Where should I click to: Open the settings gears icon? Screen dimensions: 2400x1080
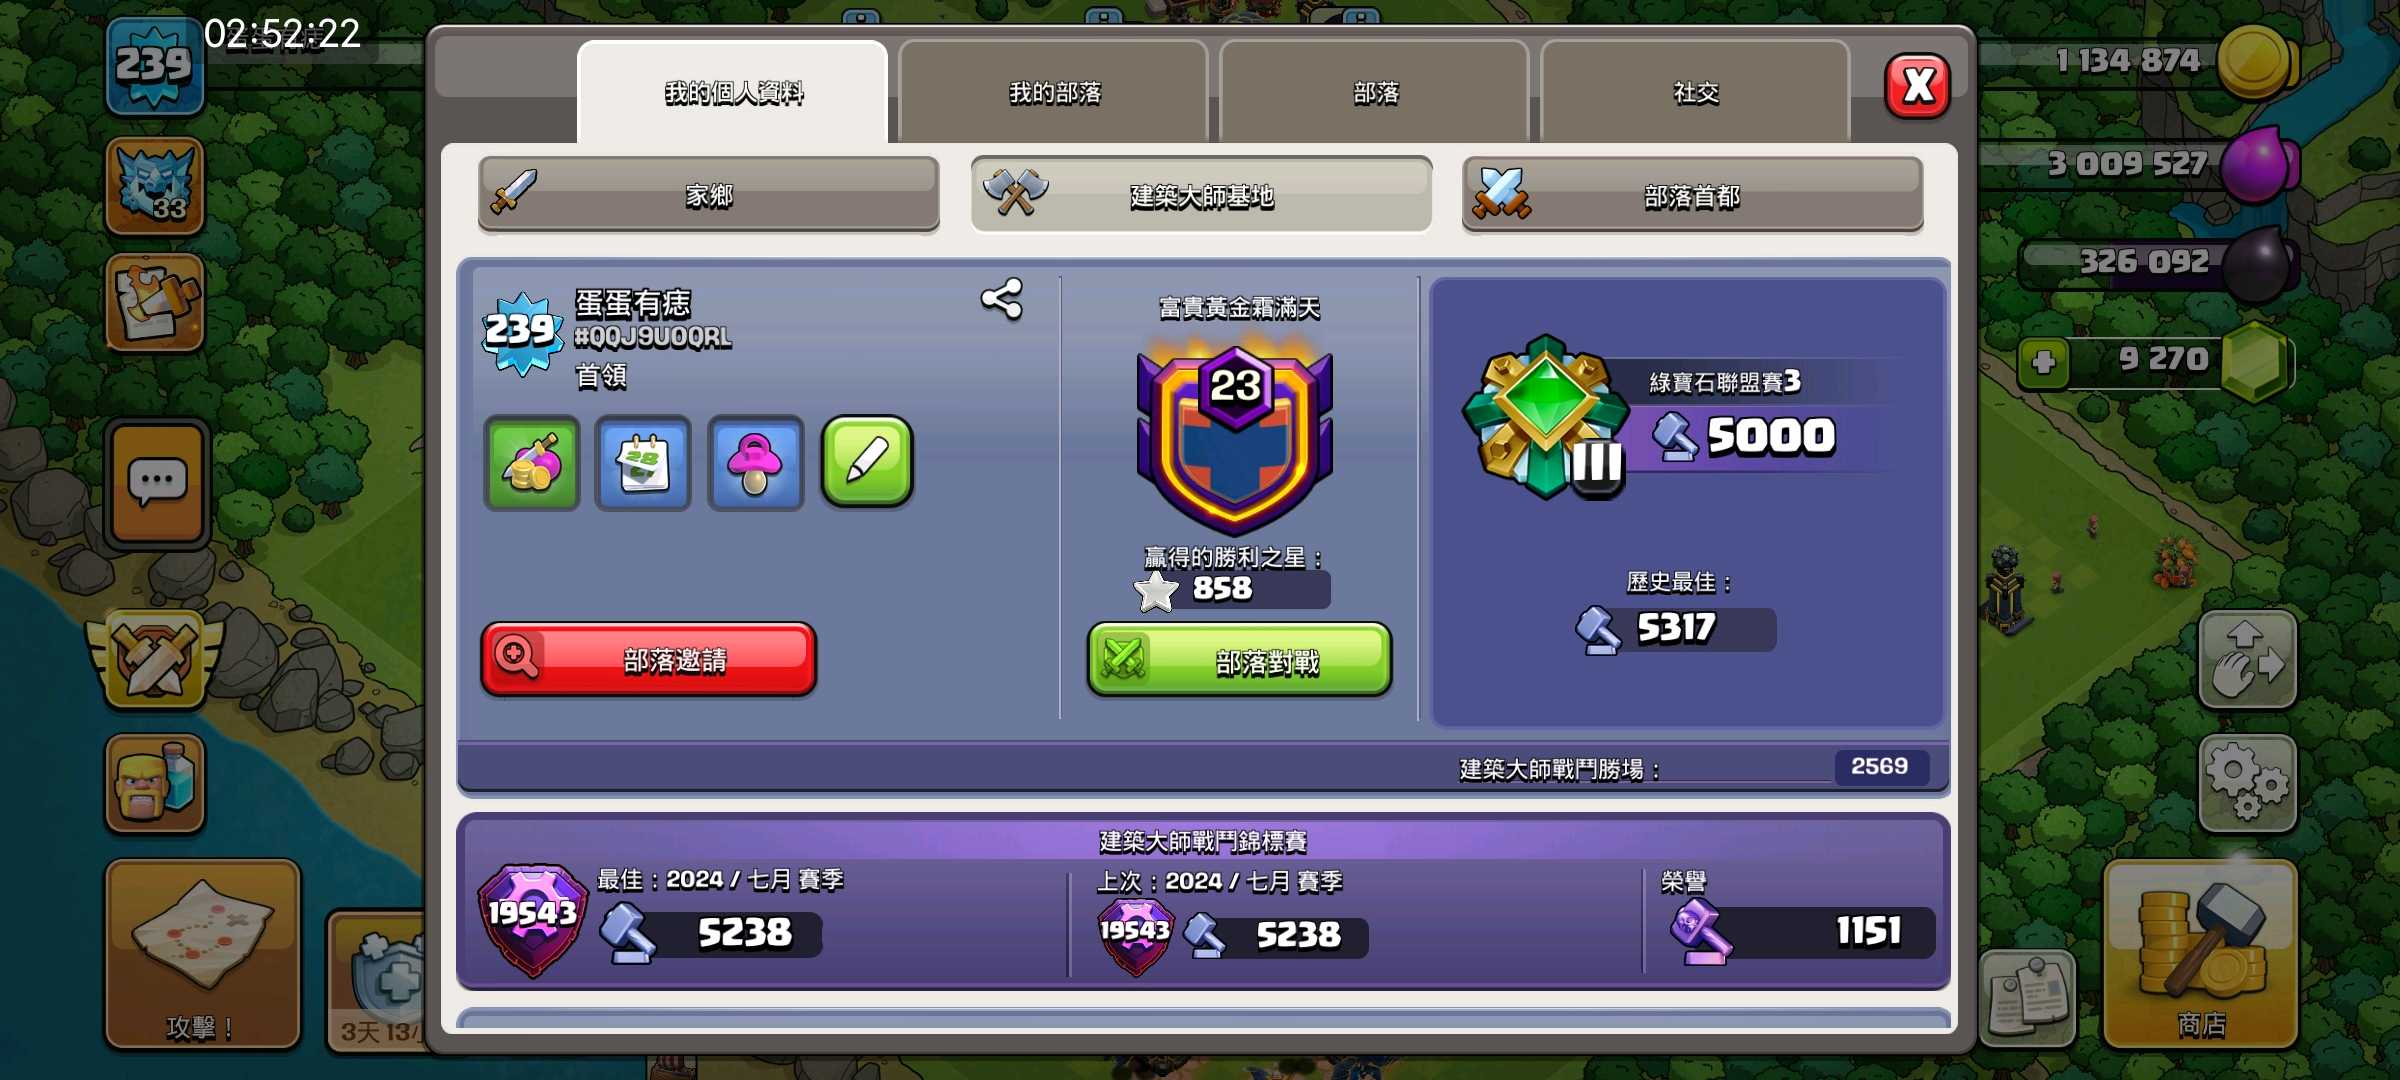(2247, 783)
